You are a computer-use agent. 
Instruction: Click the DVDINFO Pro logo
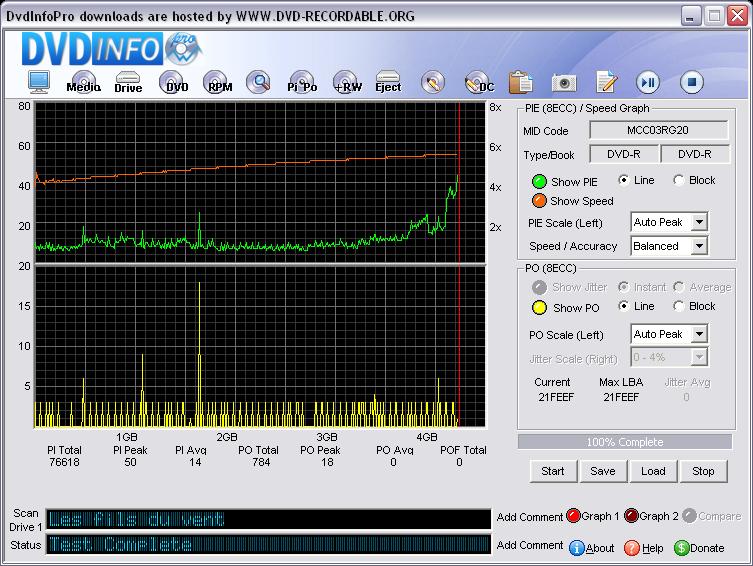tap(110, 48)
